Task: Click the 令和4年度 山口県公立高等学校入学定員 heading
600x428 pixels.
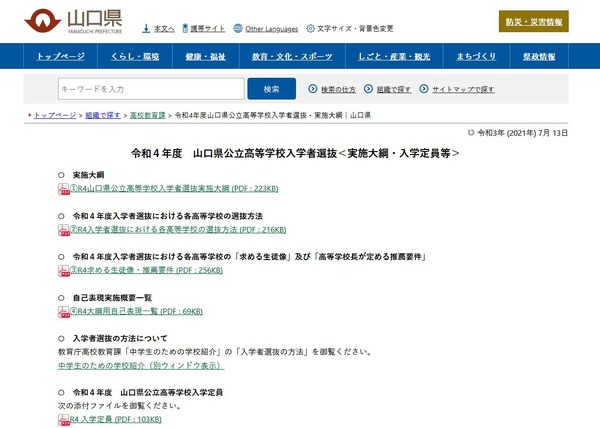Action: (x=148, y=392)
